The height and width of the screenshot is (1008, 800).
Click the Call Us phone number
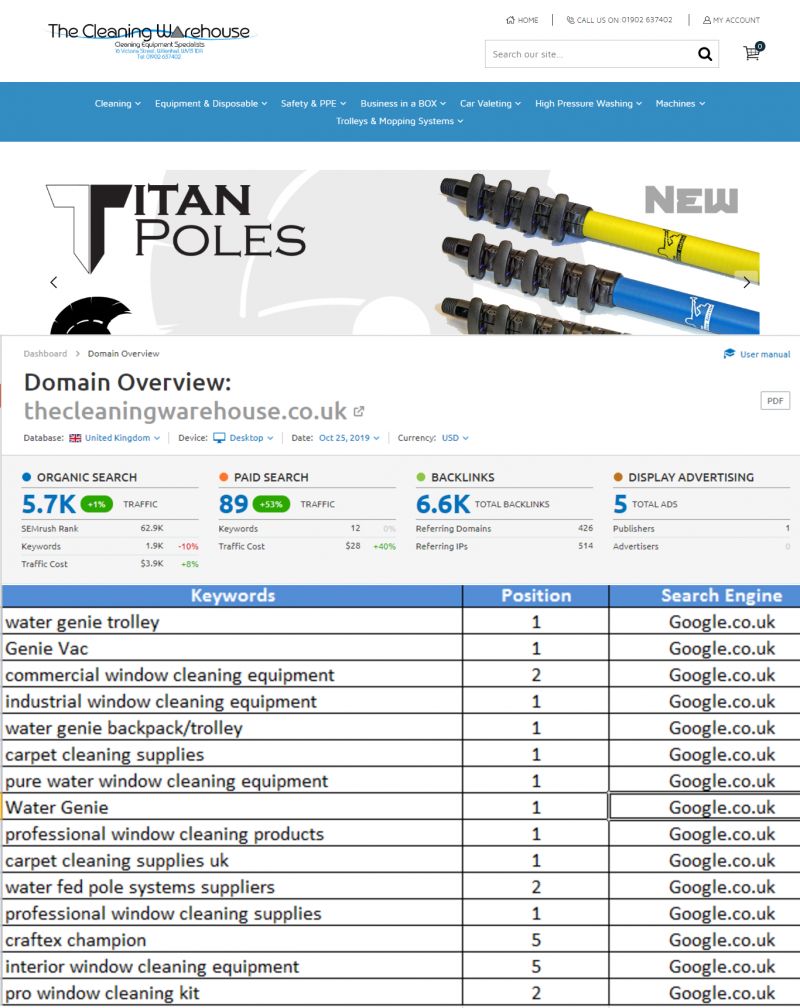tap(647, 20)
